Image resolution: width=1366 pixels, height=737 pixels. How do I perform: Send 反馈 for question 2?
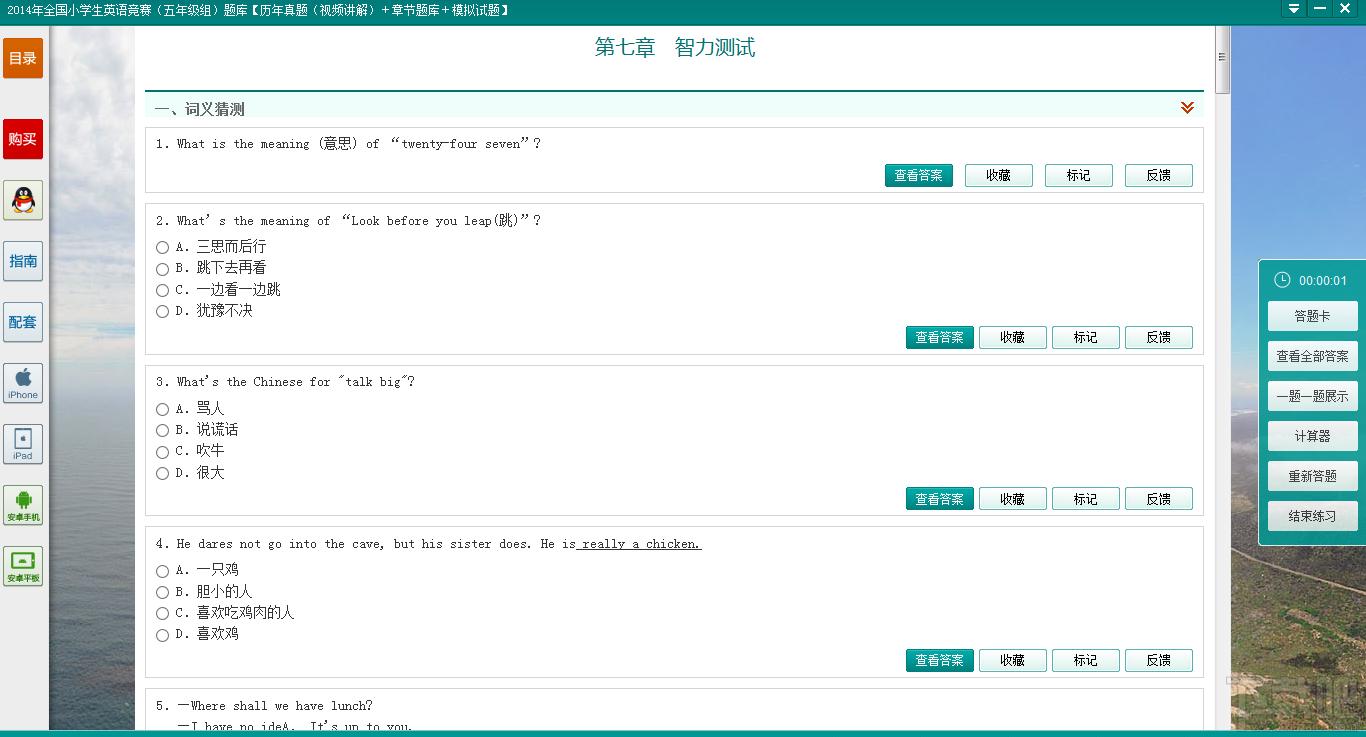(1159, 337)
